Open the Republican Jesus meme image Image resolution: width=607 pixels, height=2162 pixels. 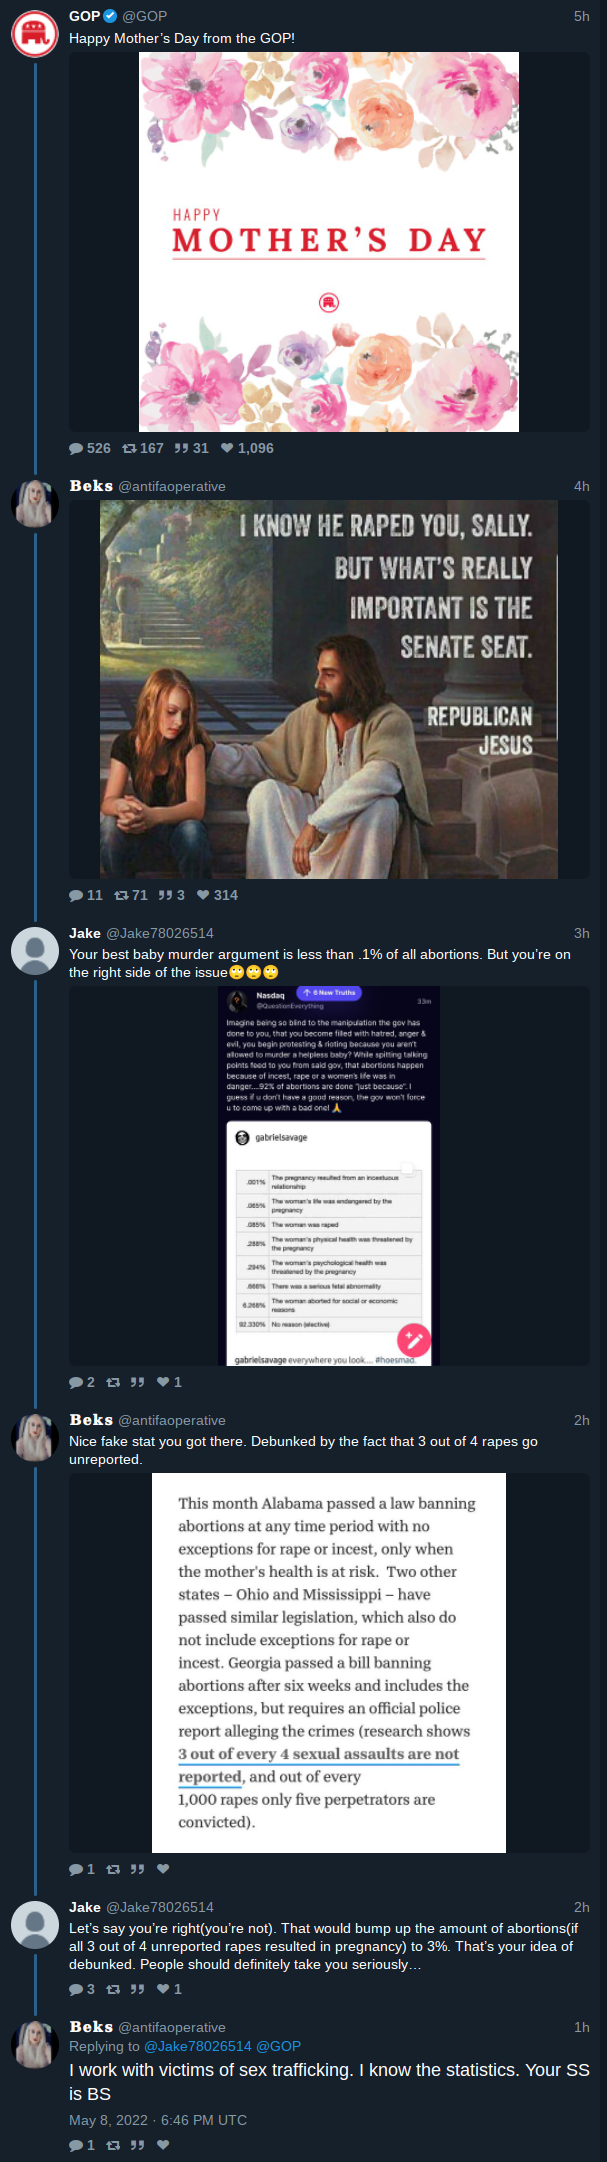click(x=329, y=689)
